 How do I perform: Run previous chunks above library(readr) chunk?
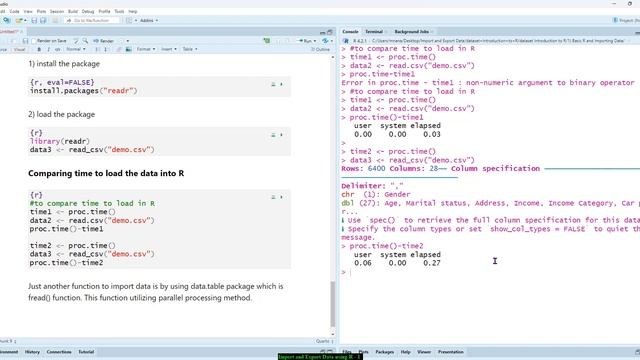click(x=273, y=135)
